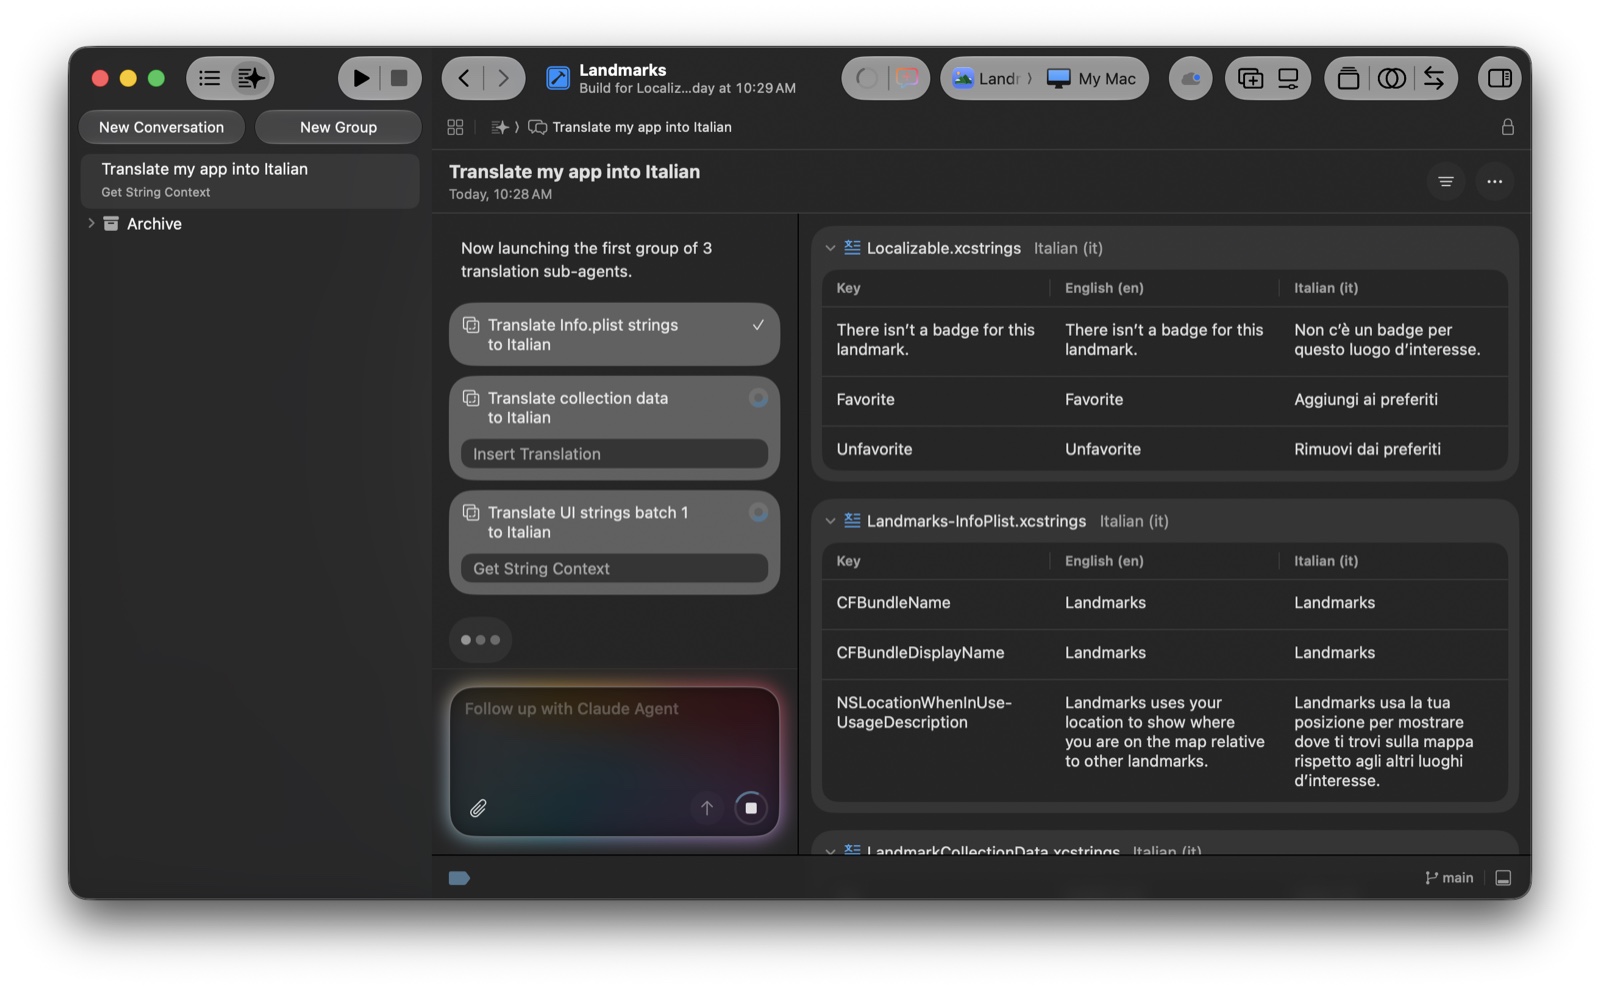
Task: Click the blue tag icon in status bar
Action: [459, 878]
